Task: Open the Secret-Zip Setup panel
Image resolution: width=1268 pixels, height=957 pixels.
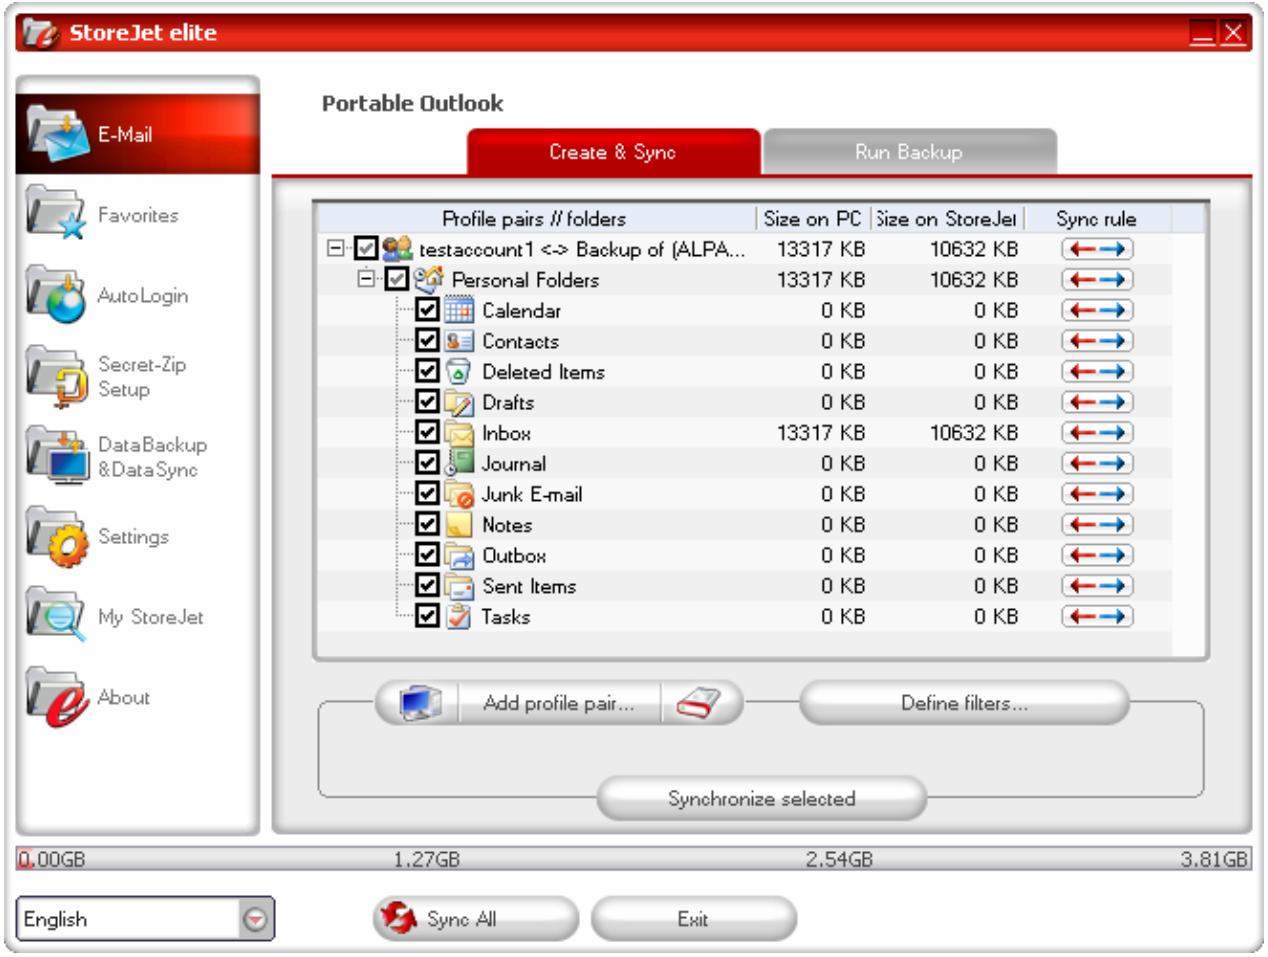Action: point(90,373)
